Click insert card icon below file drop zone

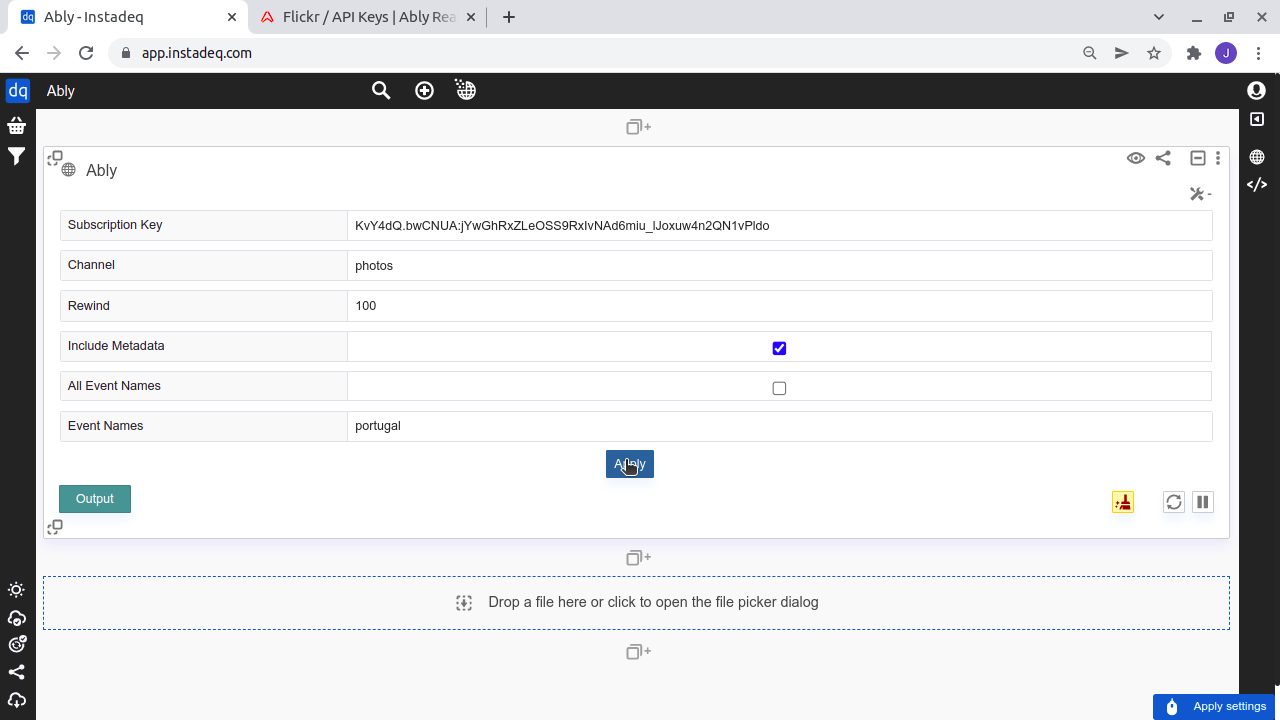pyautogui.click(x=638, y=652)
